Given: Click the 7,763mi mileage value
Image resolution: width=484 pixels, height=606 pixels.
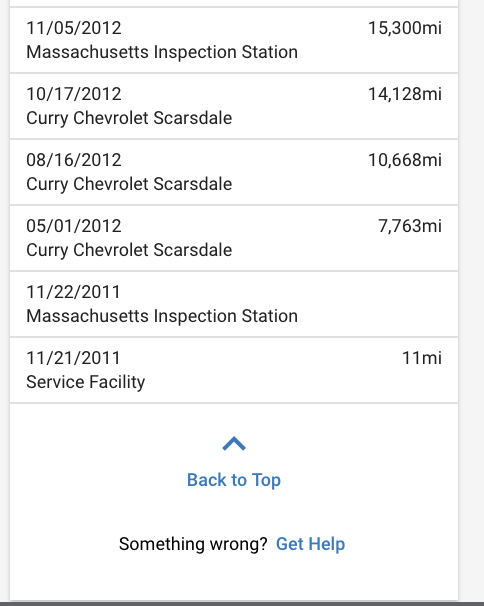Looking at the screenshot, I should click(410, 226).
